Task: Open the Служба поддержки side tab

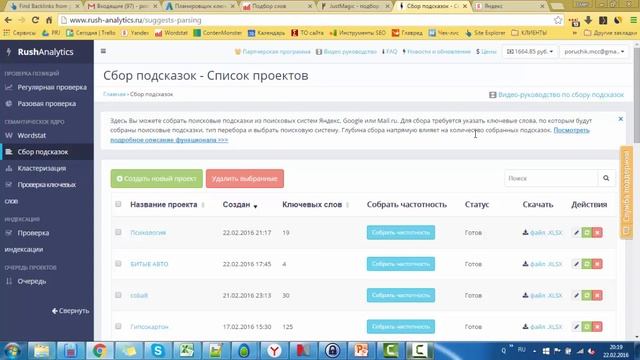Action: (x=626, y=192)
